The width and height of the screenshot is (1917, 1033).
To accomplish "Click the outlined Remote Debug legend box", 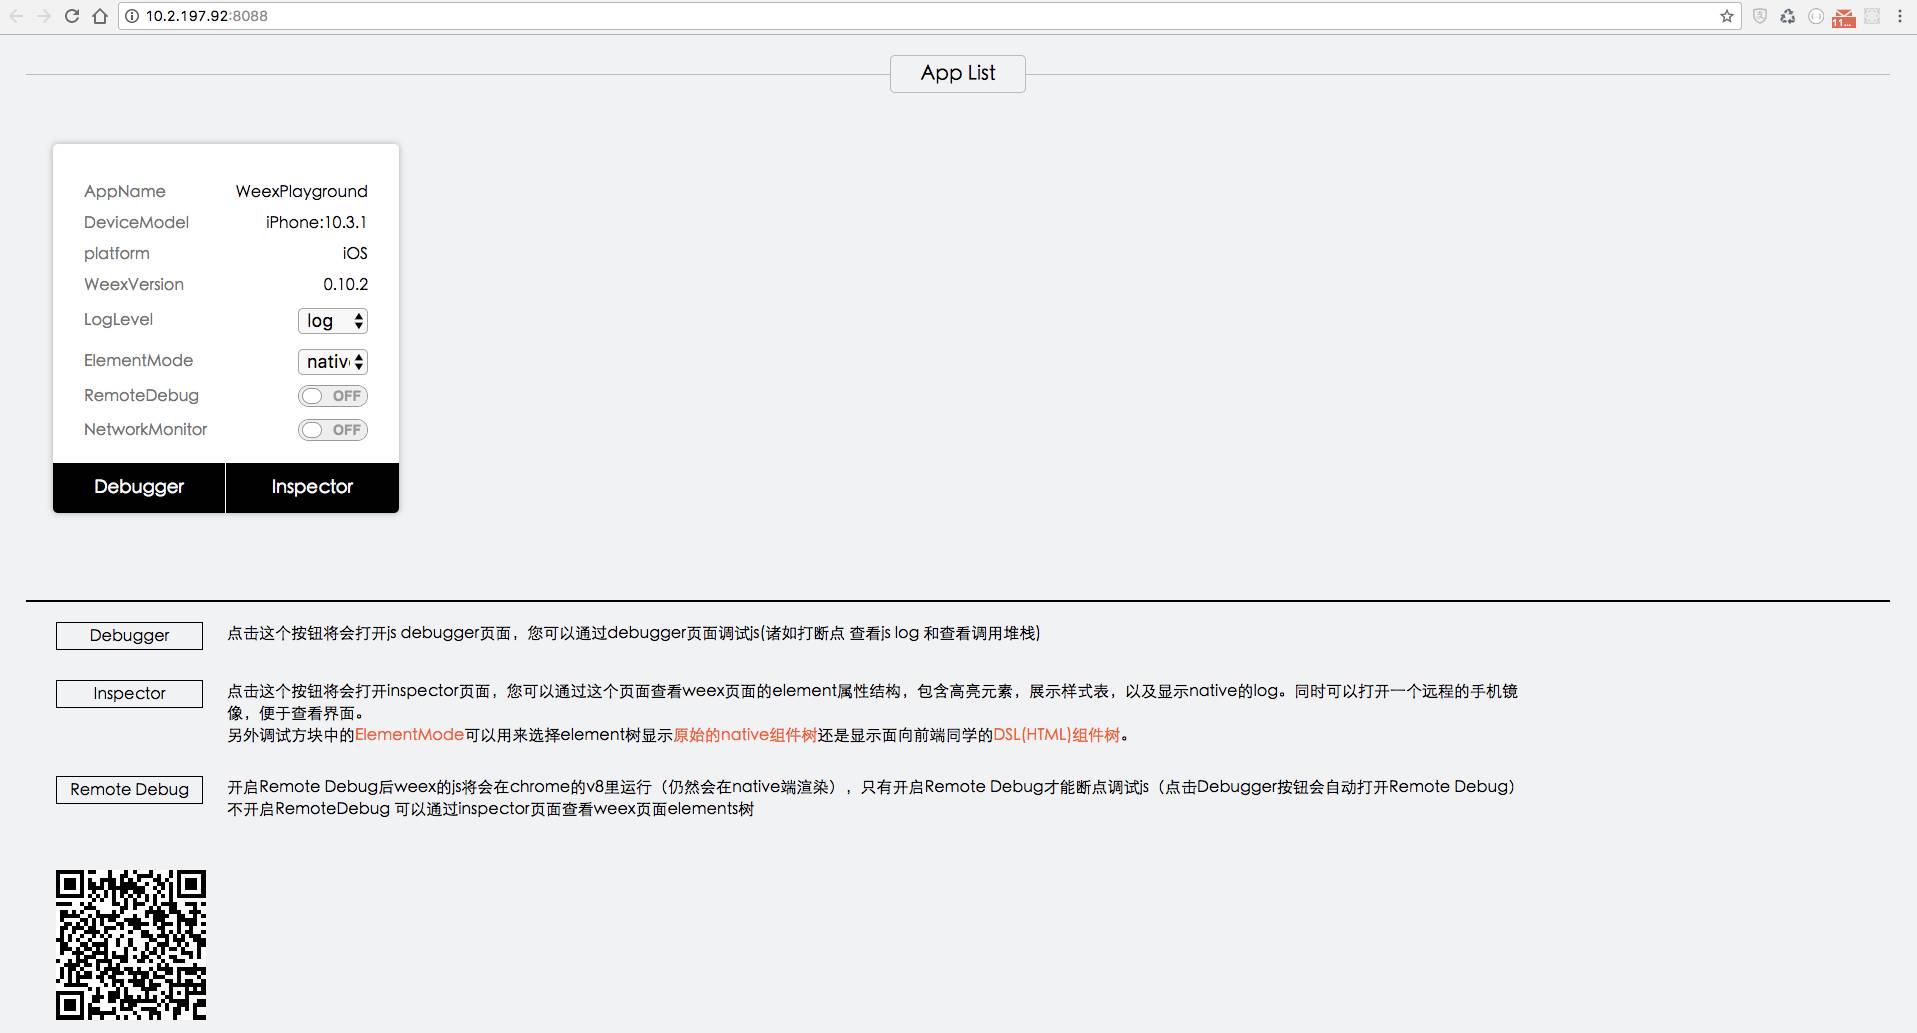I will click(x=129, y=789).
